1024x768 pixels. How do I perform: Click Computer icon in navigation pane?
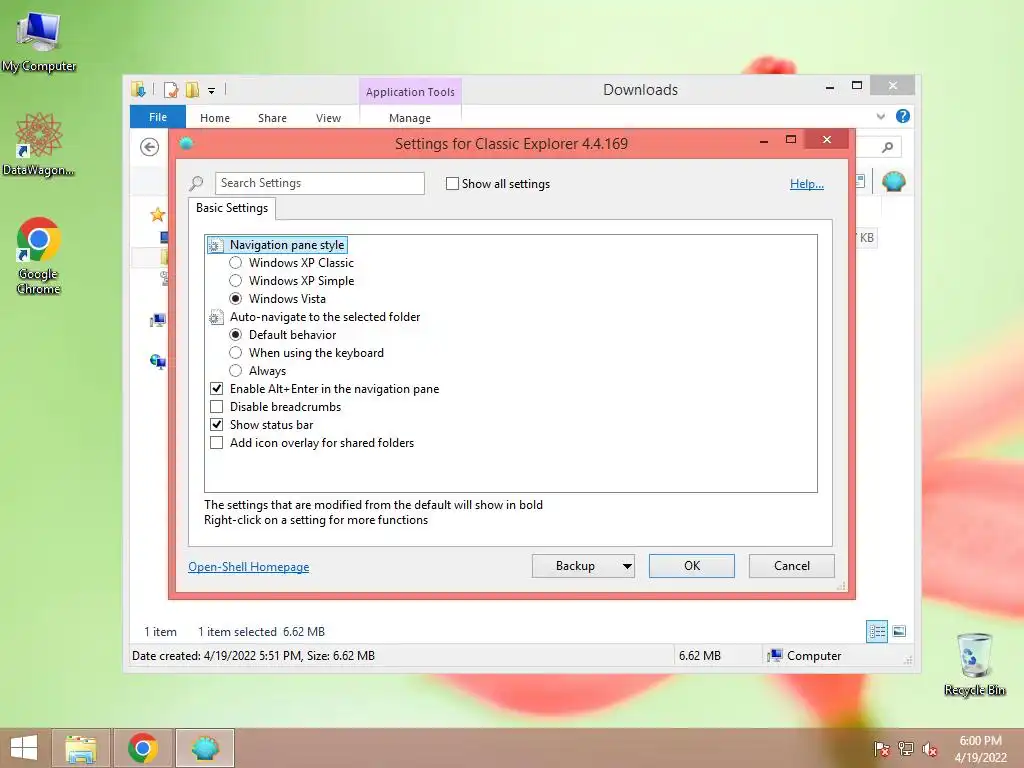(x=158, y=320)
